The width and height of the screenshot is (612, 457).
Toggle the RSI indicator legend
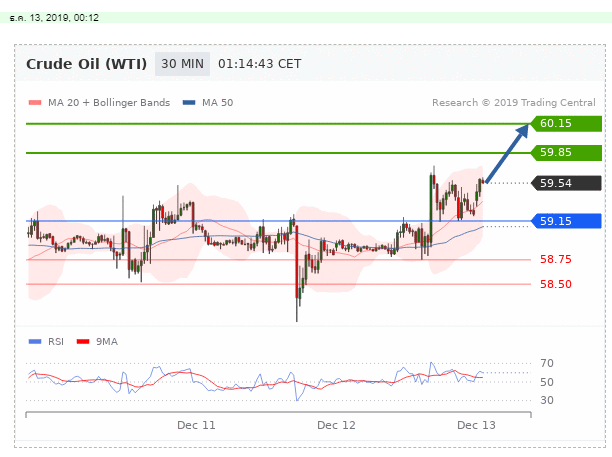[55, 341]
